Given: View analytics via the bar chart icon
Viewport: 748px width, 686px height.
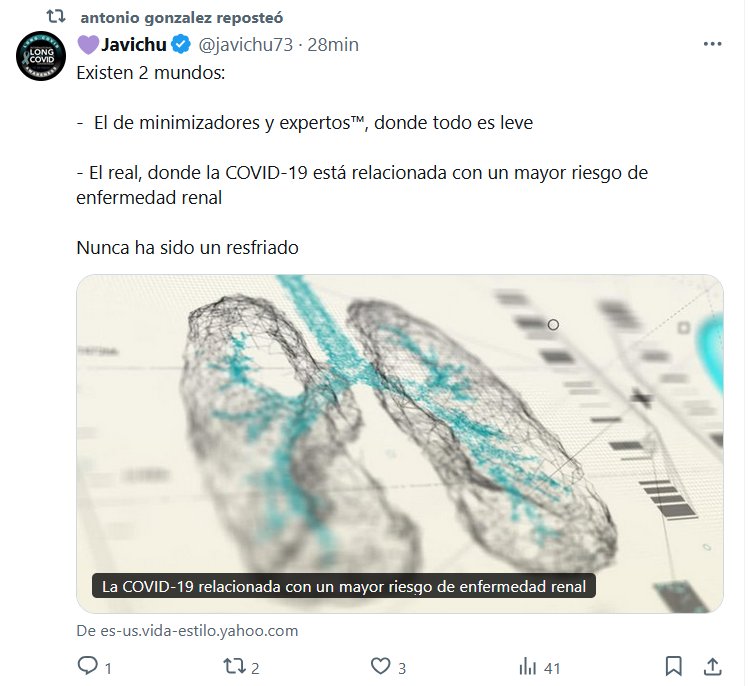Looking at the screenshot, I should pos(527,666).
